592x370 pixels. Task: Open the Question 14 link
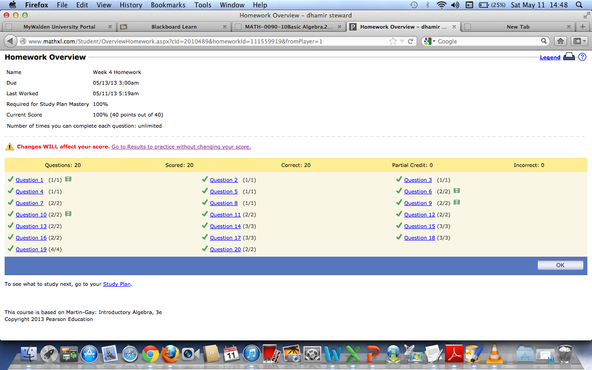tap(225, 226)
